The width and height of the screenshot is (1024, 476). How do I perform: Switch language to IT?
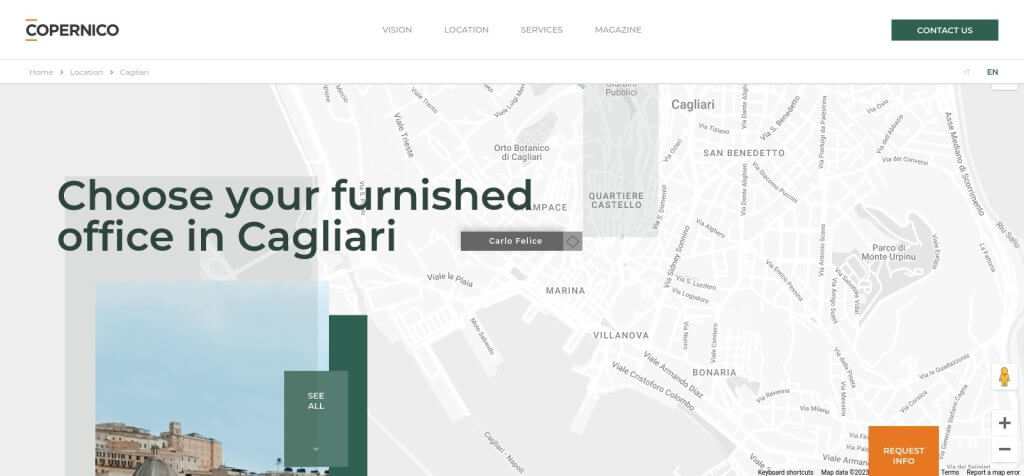(x=967, y=72)
